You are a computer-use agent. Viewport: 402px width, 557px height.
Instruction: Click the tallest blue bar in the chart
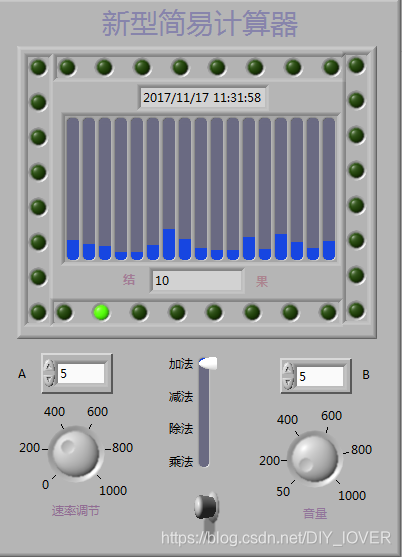(x=169, y=244)
